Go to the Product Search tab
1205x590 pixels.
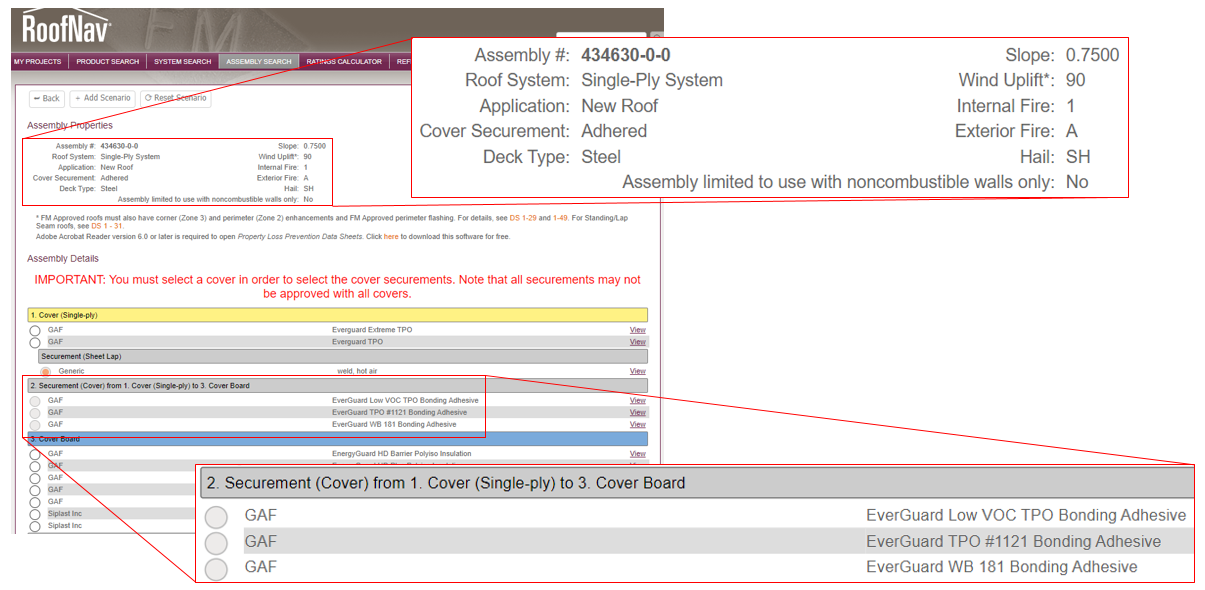click(107, 62)
